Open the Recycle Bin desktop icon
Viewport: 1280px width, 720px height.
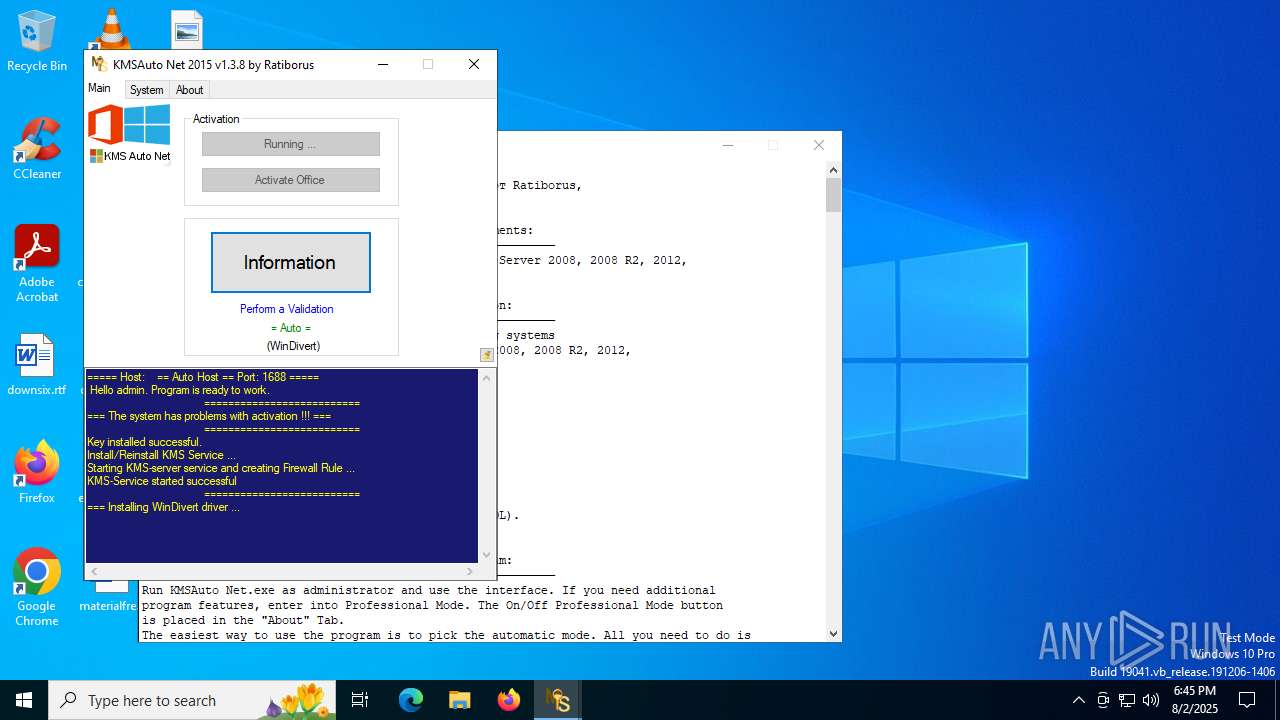(x=37, y=42)
